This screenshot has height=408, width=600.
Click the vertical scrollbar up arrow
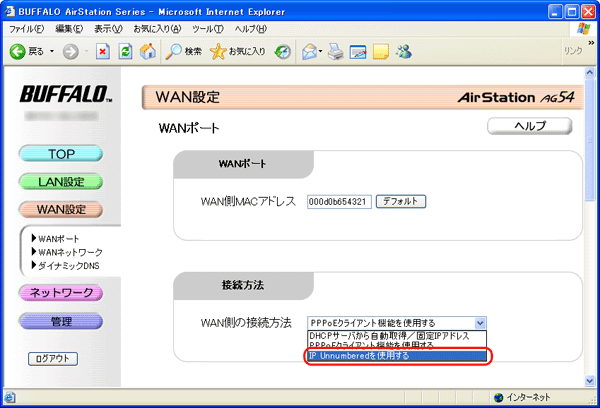[590, 73]
